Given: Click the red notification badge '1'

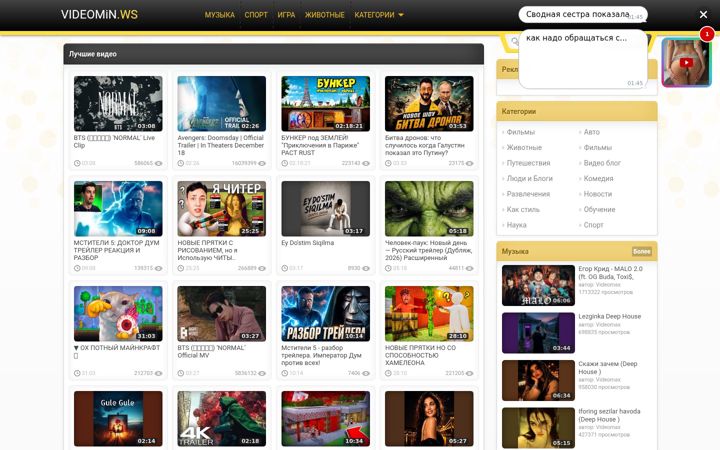Looking at the screenshot, I should tap(707, 34).
